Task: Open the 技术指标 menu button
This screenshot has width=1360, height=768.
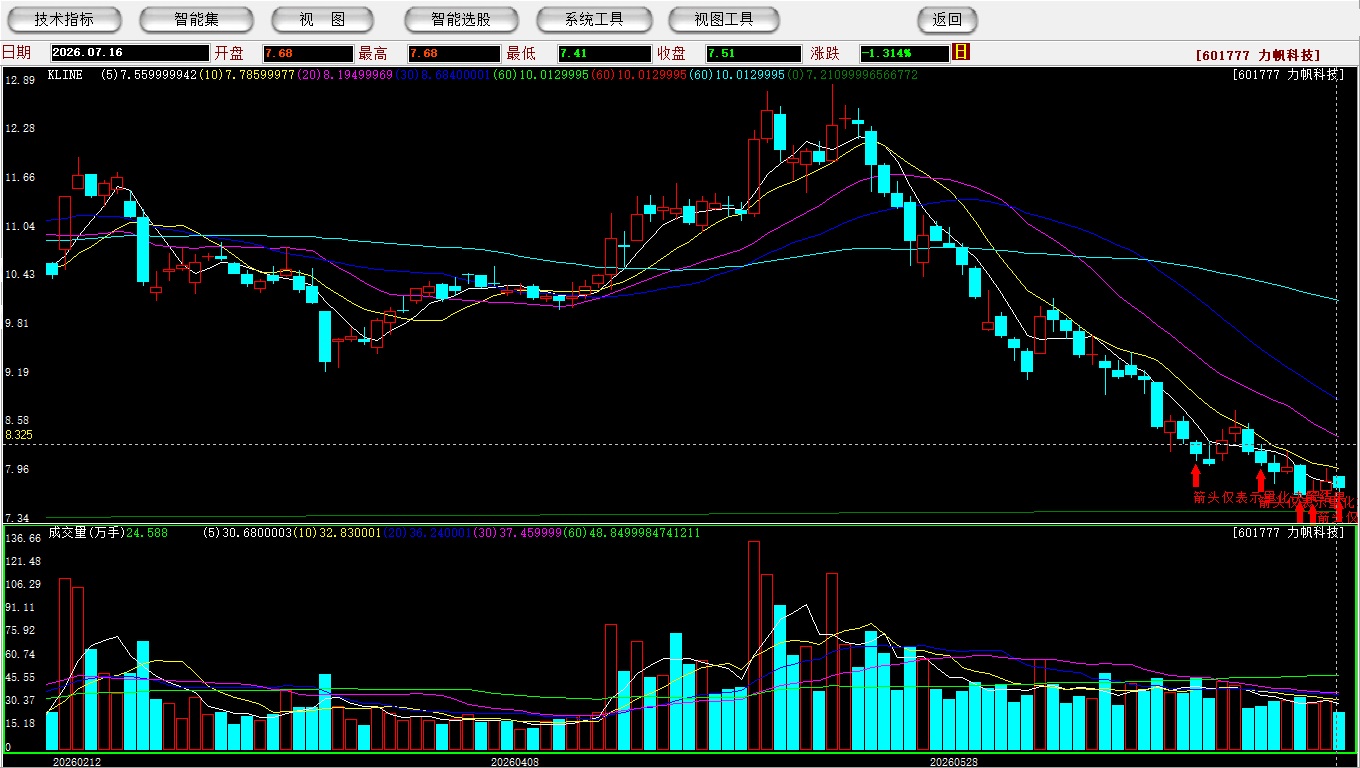Action: pyautogui.click(x=64, y=19)
